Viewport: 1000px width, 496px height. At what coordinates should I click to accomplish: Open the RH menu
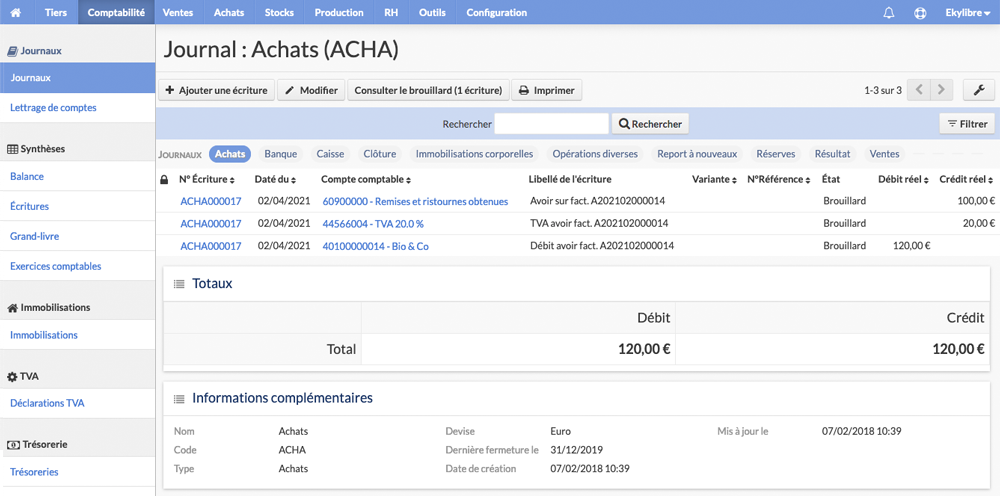tap(391, 13)
